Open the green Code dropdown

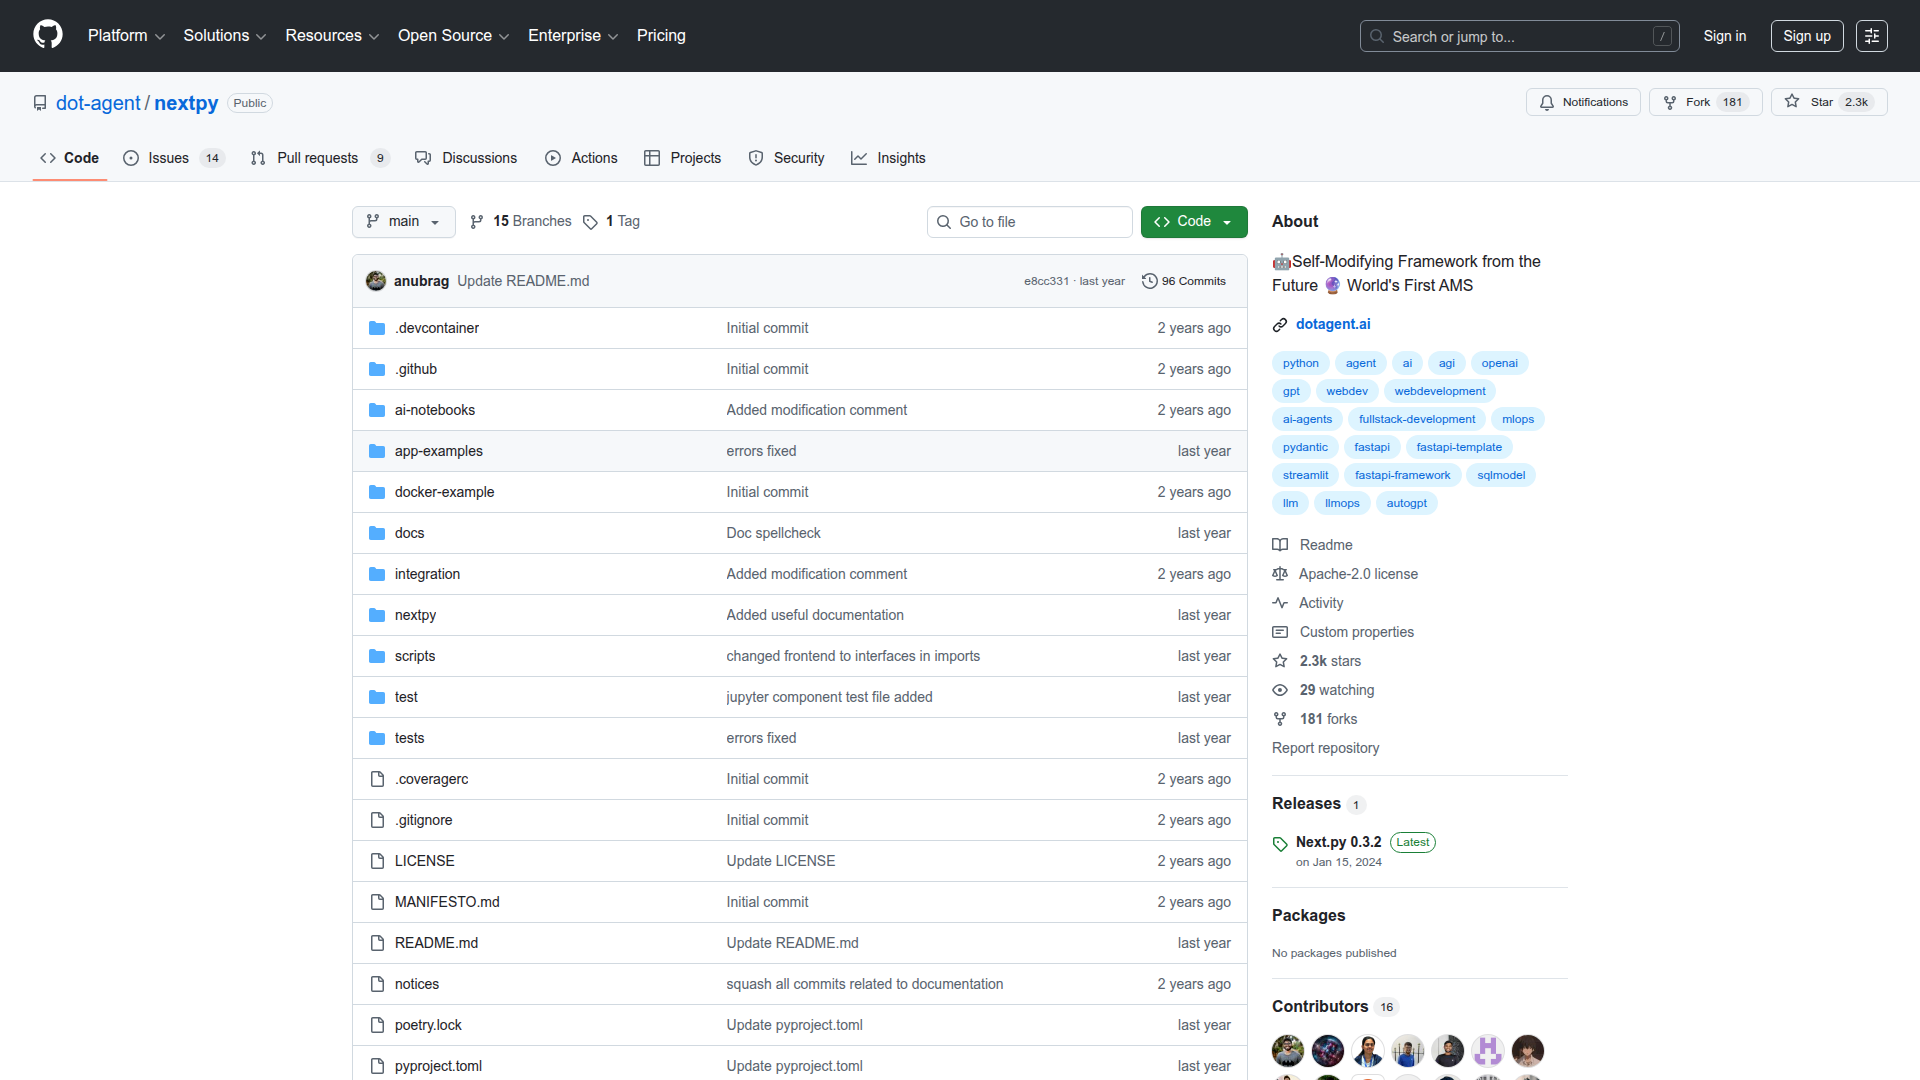(1193, 222)
